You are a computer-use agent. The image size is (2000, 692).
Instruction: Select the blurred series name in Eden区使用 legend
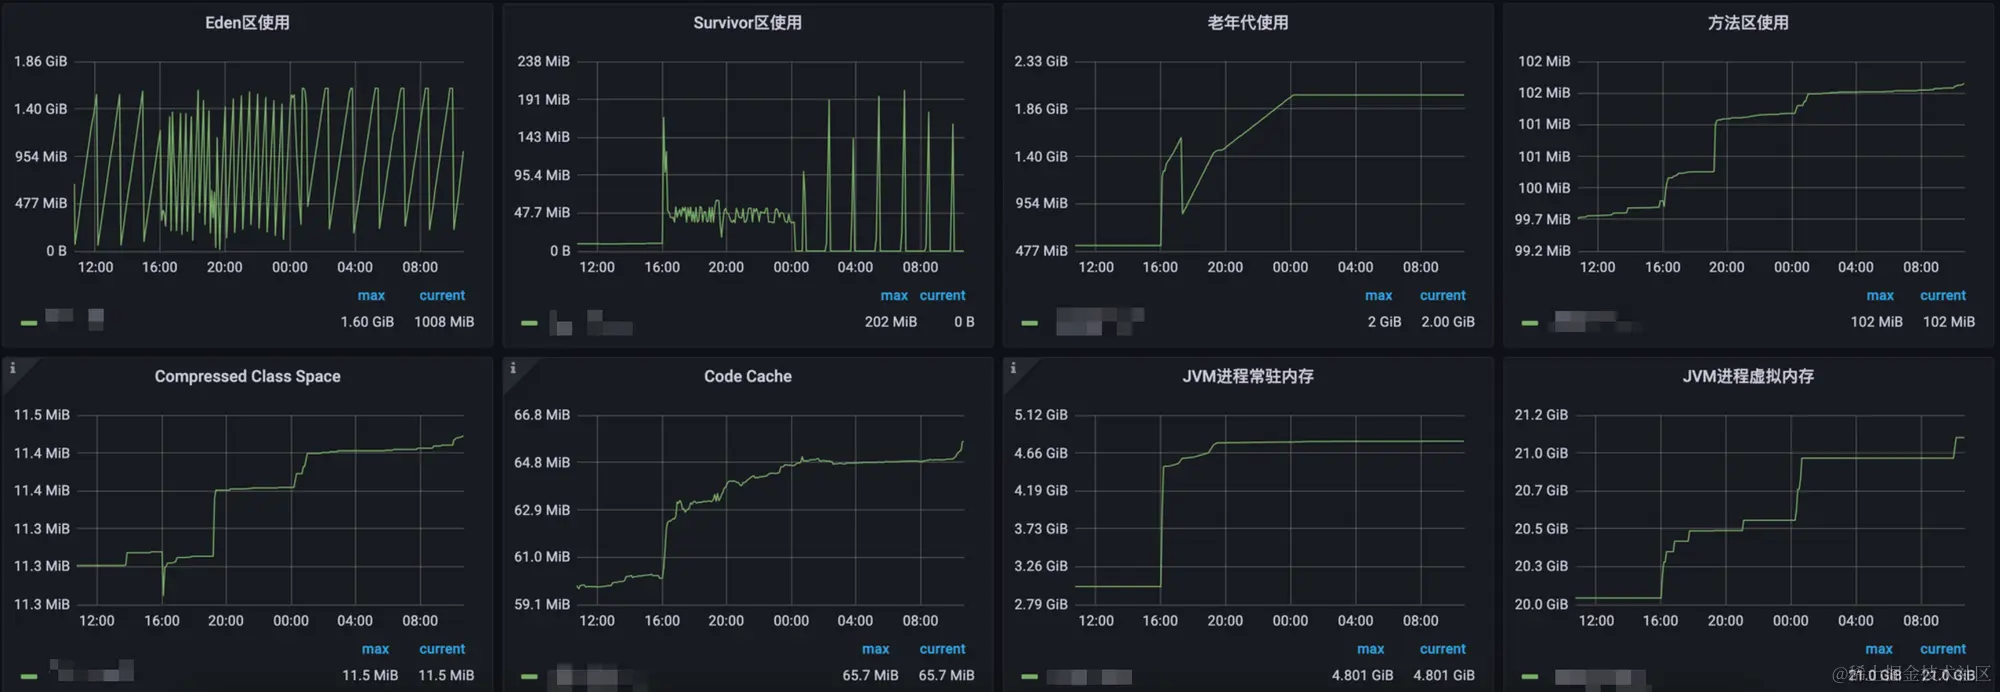[x=75, y=319]
